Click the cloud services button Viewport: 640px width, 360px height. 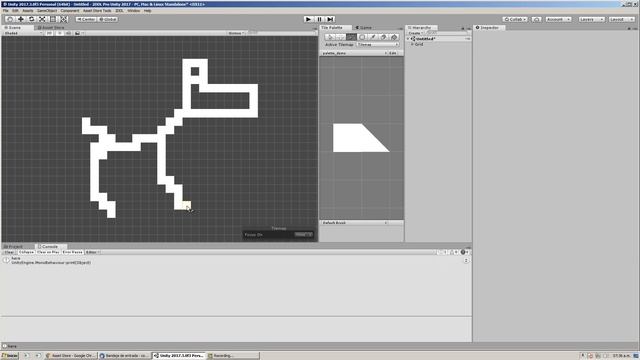tap(537, 19)
